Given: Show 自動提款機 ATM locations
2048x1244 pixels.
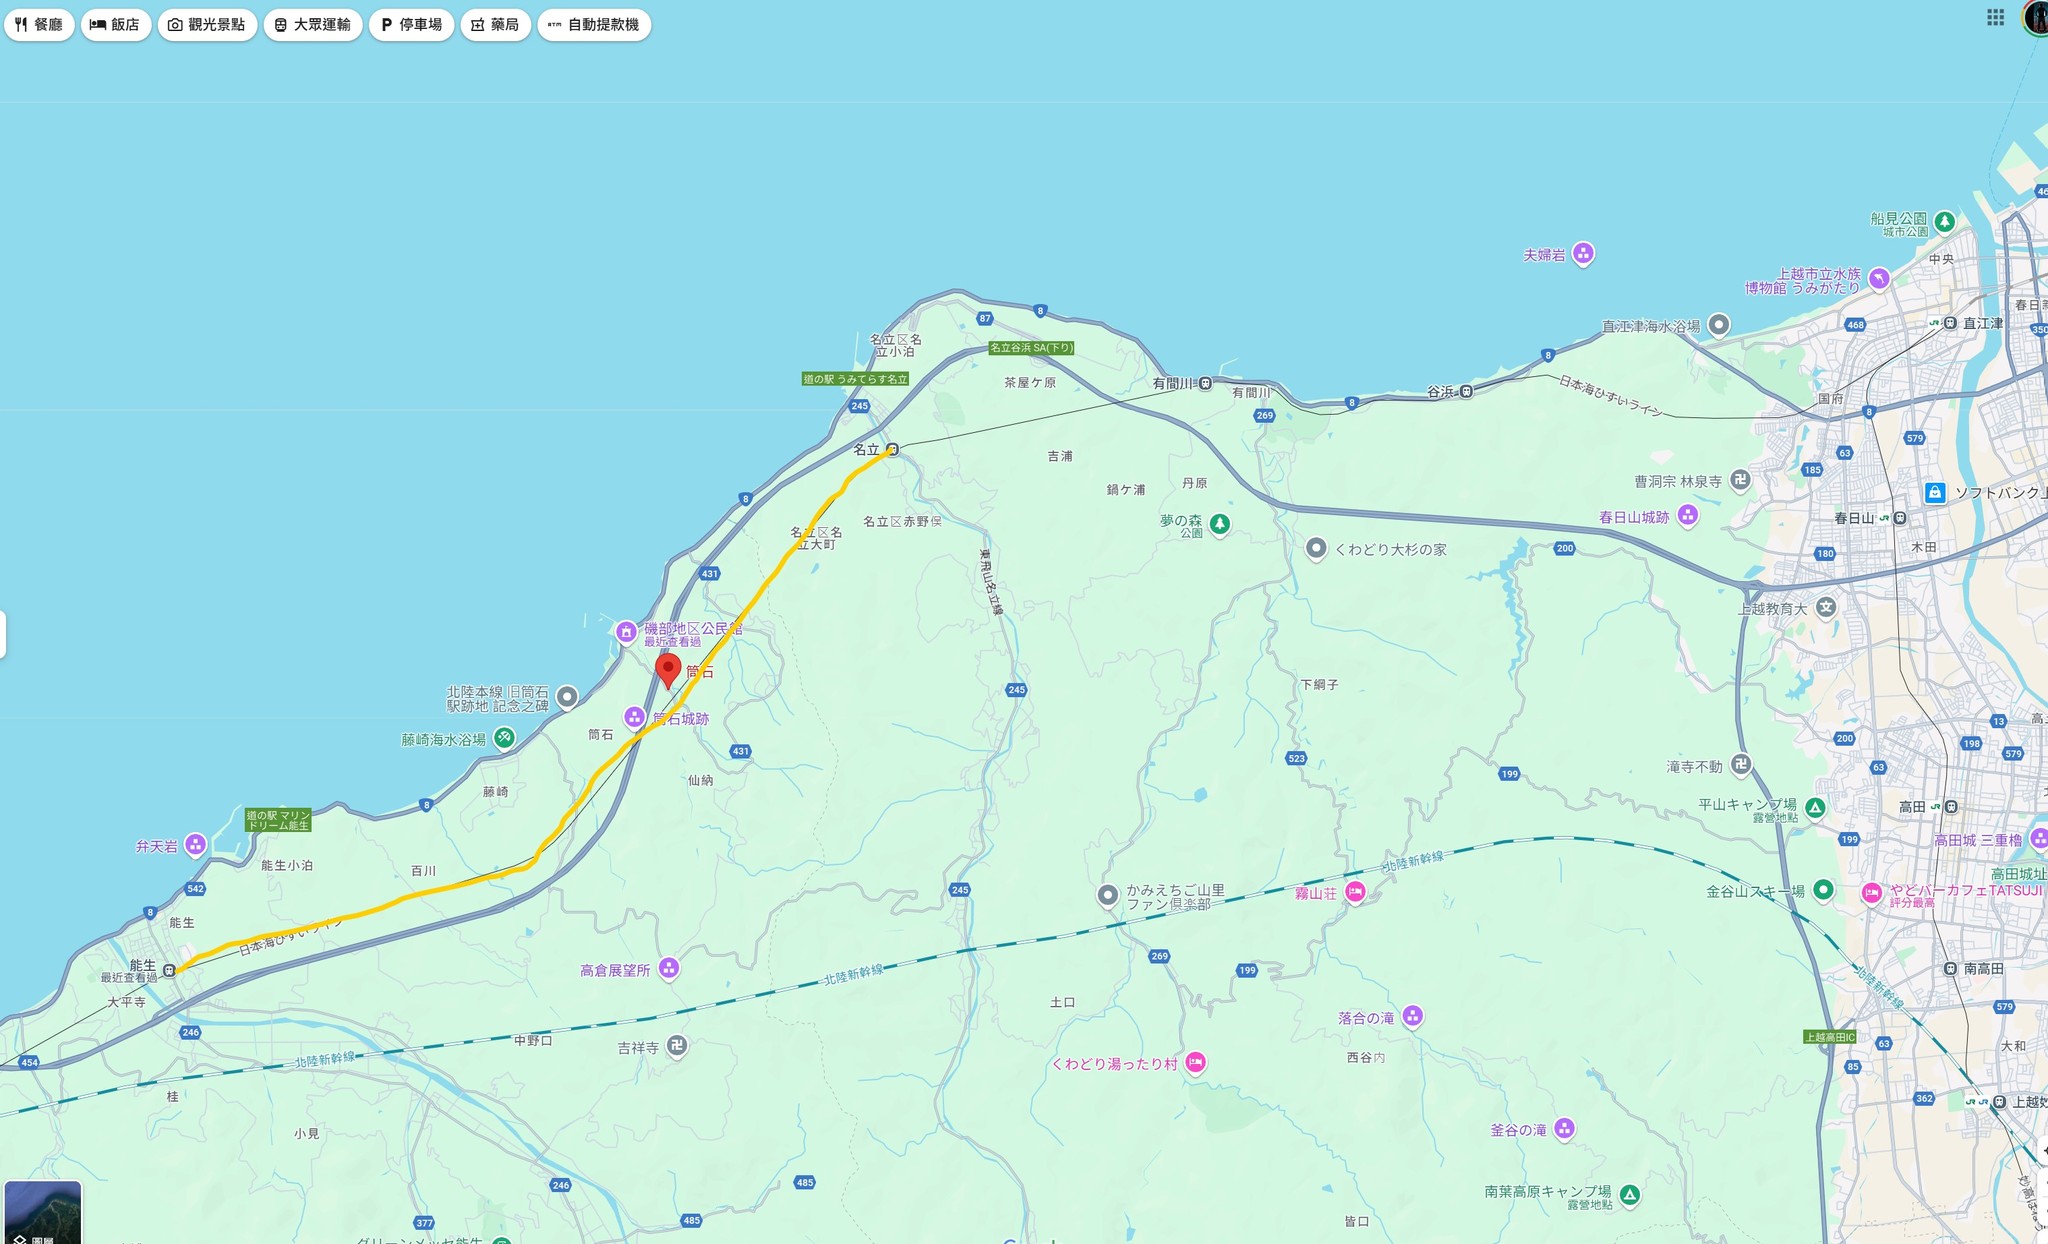Looking at the screenshot, I should (594, 25).
